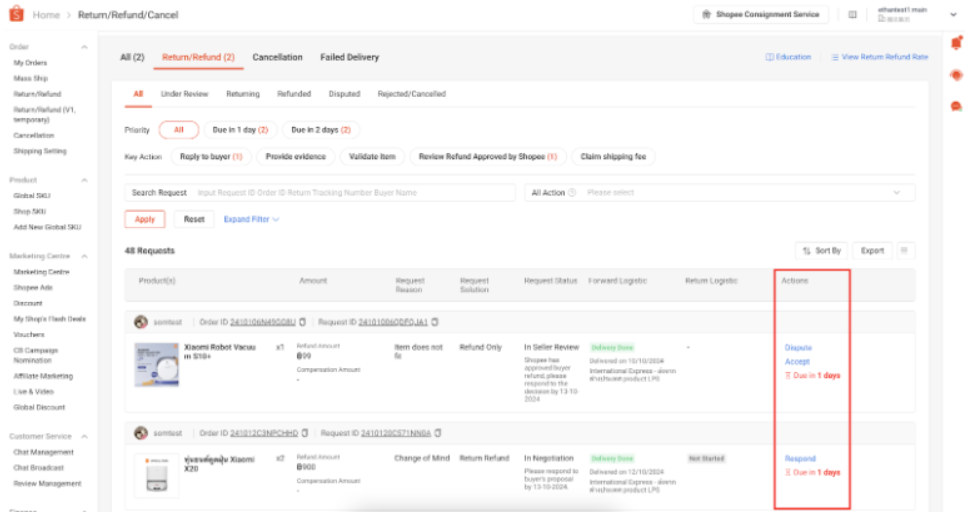Open the Education guide link
974x522 pixels.
[x=789, y=57]
